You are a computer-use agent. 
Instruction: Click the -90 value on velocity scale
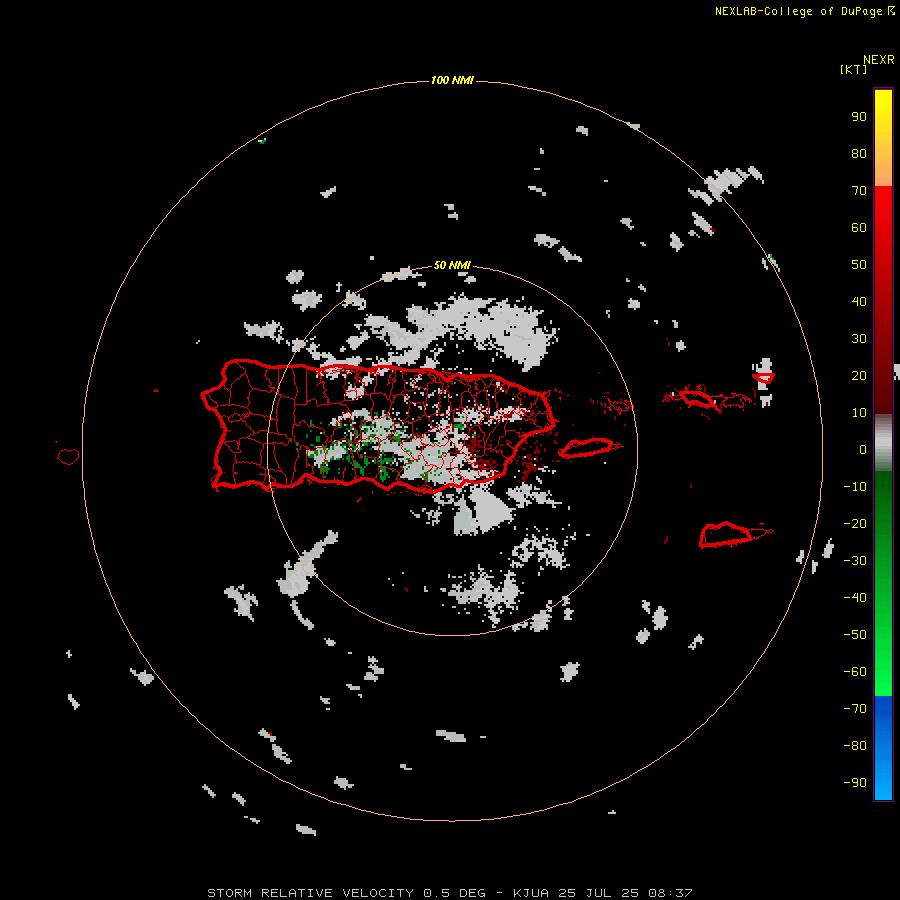[855, 783]
